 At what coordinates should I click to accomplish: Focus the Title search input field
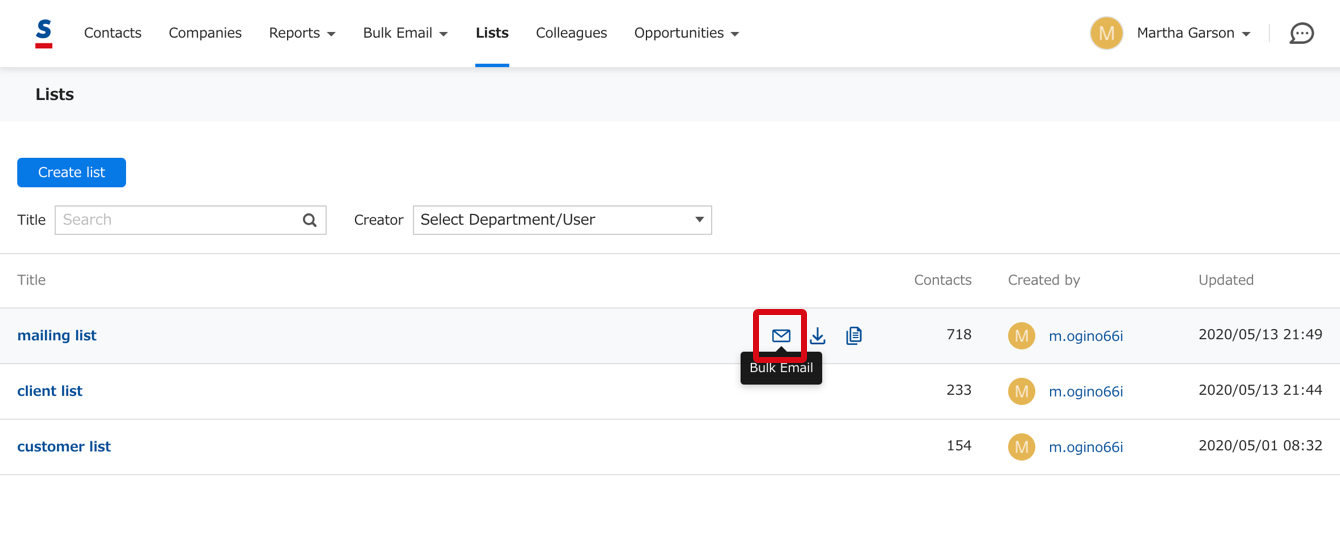(180, 220)
